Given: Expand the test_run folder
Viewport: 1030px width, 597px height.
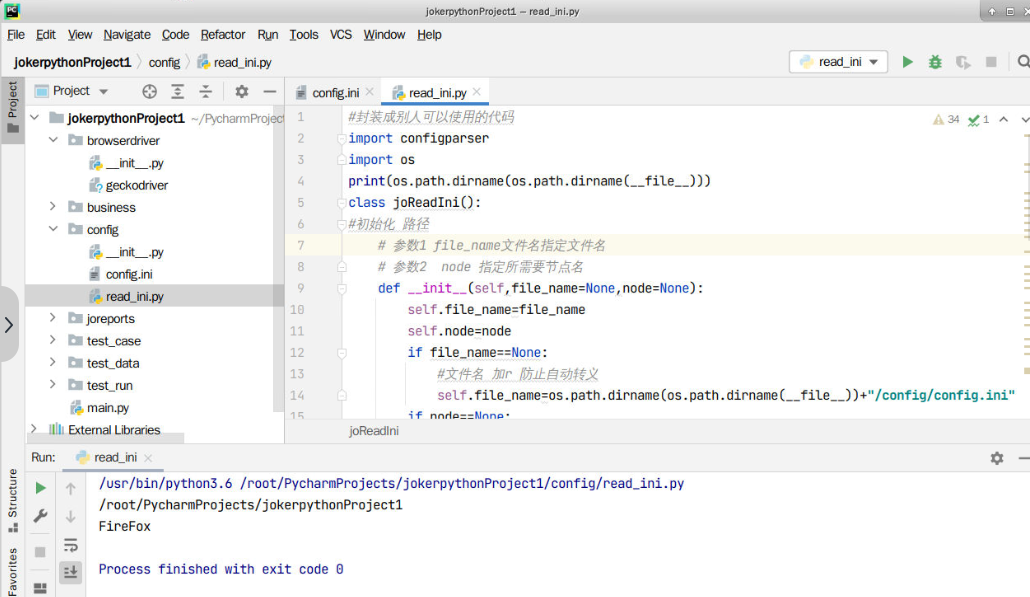Looking at the screenshot, I should pos(53,385).
